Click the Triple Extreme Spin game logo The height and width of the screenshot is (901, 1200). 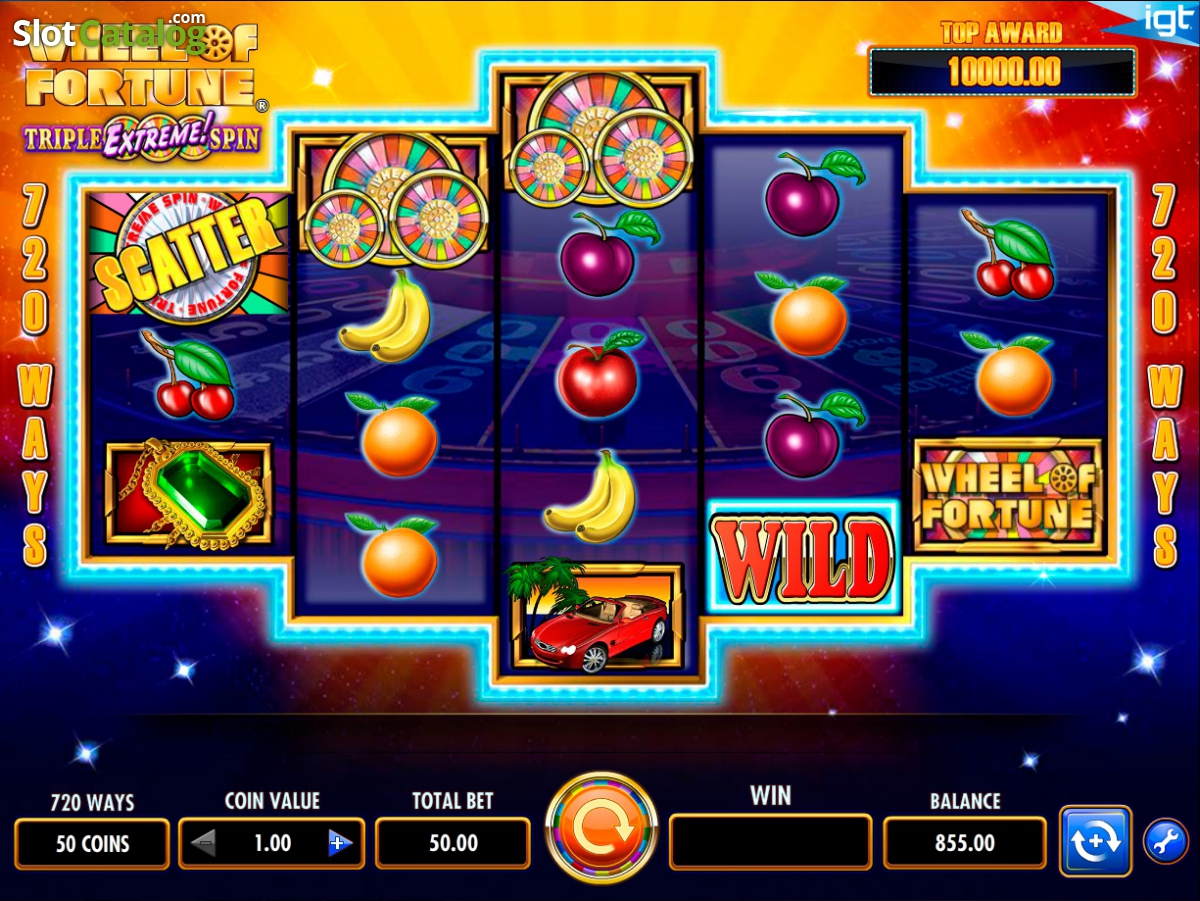pyautogui.click(x=142, y=138)
